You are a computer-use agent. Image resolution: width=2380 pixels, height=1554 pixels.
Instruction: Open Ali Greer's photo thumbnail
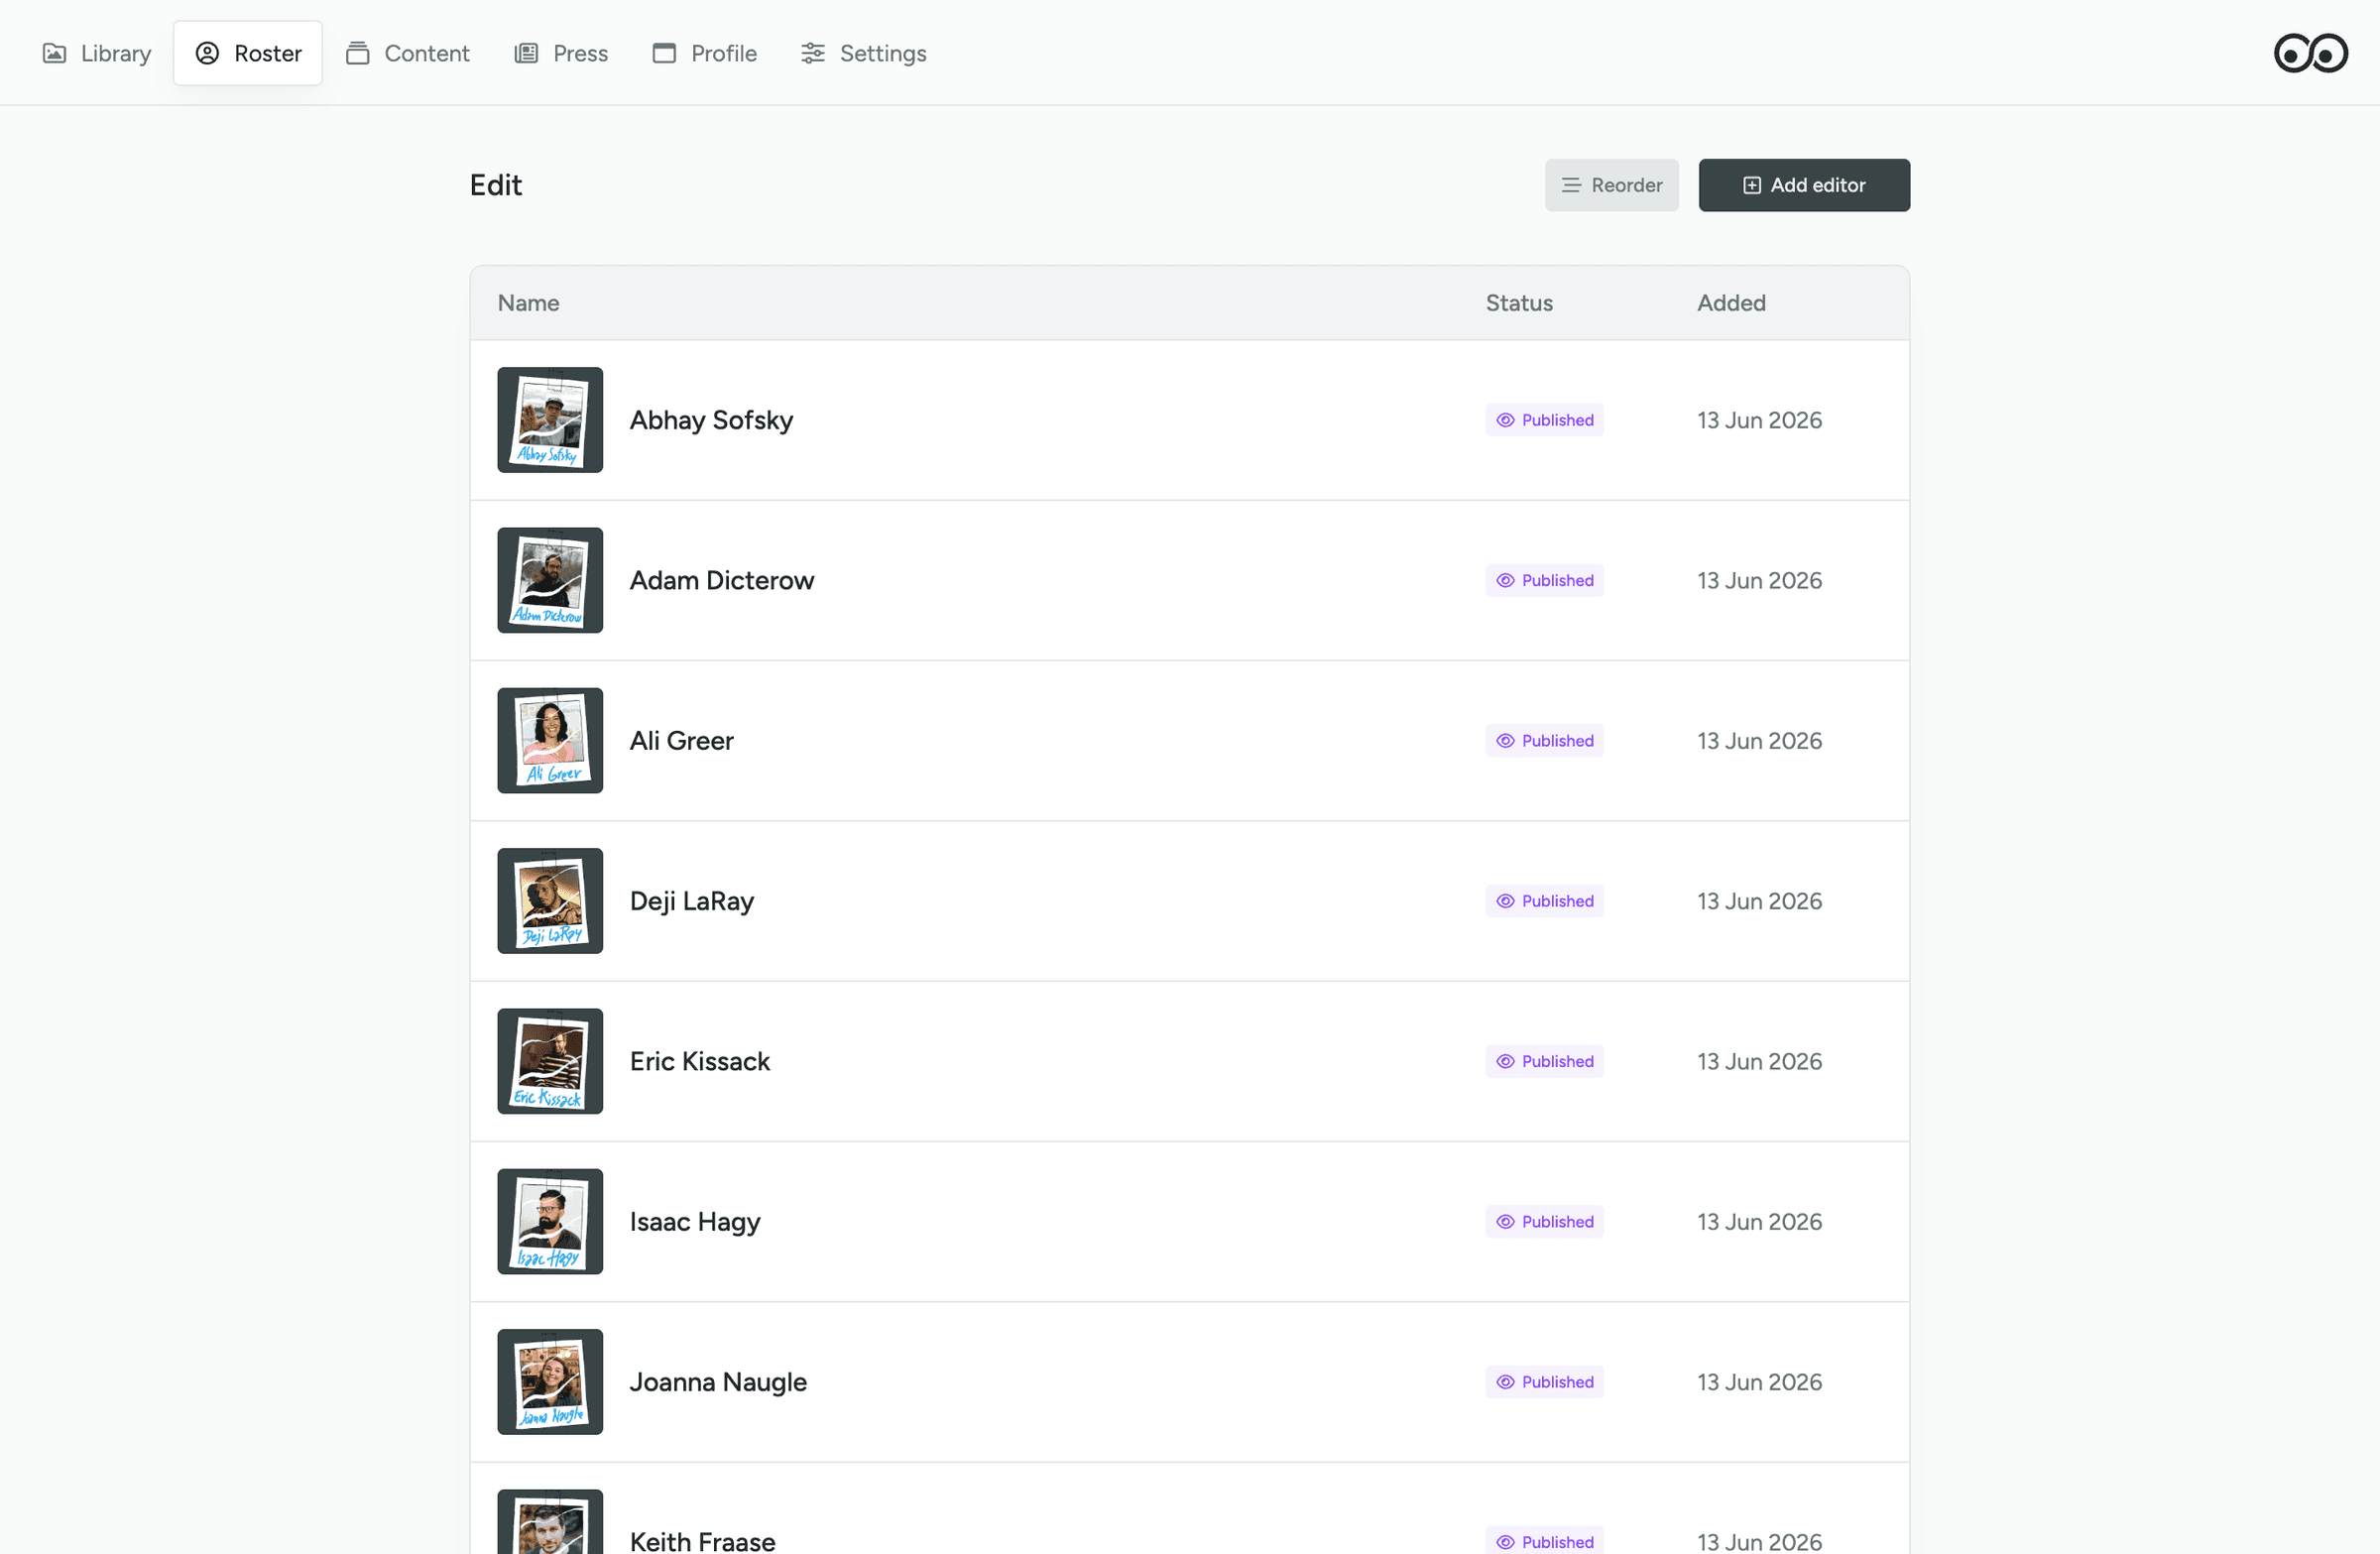coord(550,741)
